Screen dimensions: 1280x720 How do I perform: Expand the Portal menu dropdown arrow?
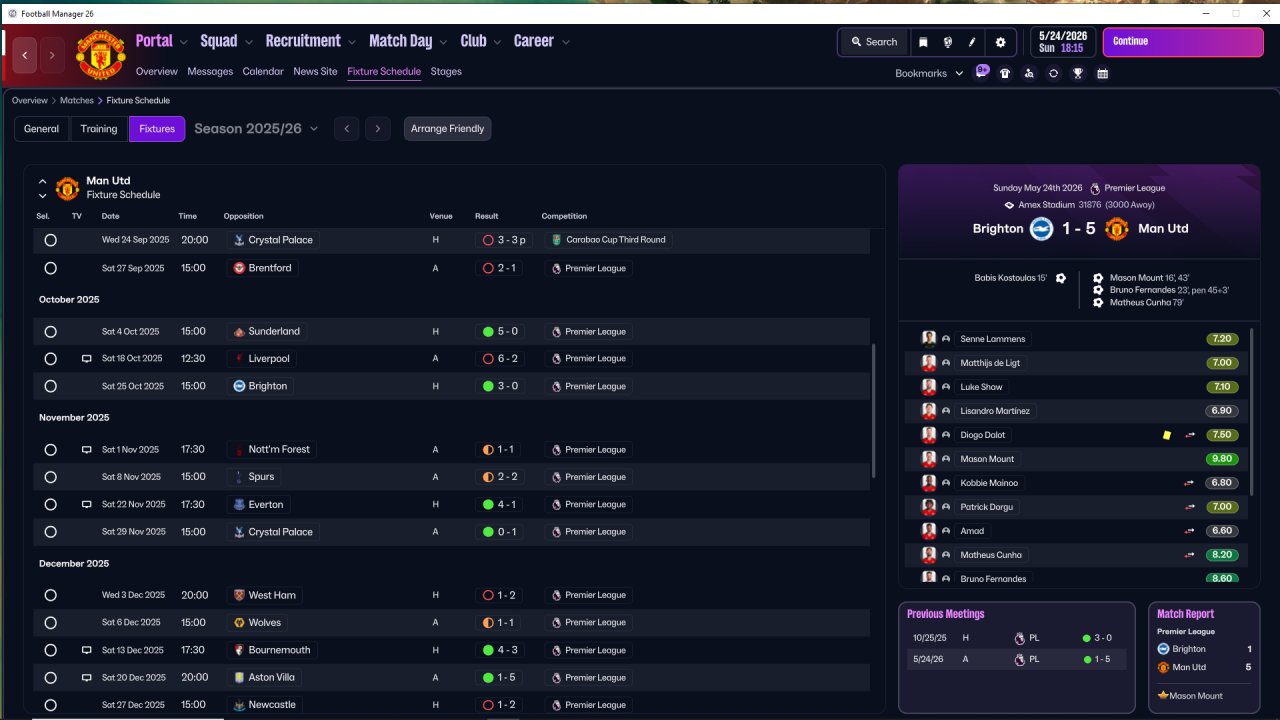pos(183,42)
